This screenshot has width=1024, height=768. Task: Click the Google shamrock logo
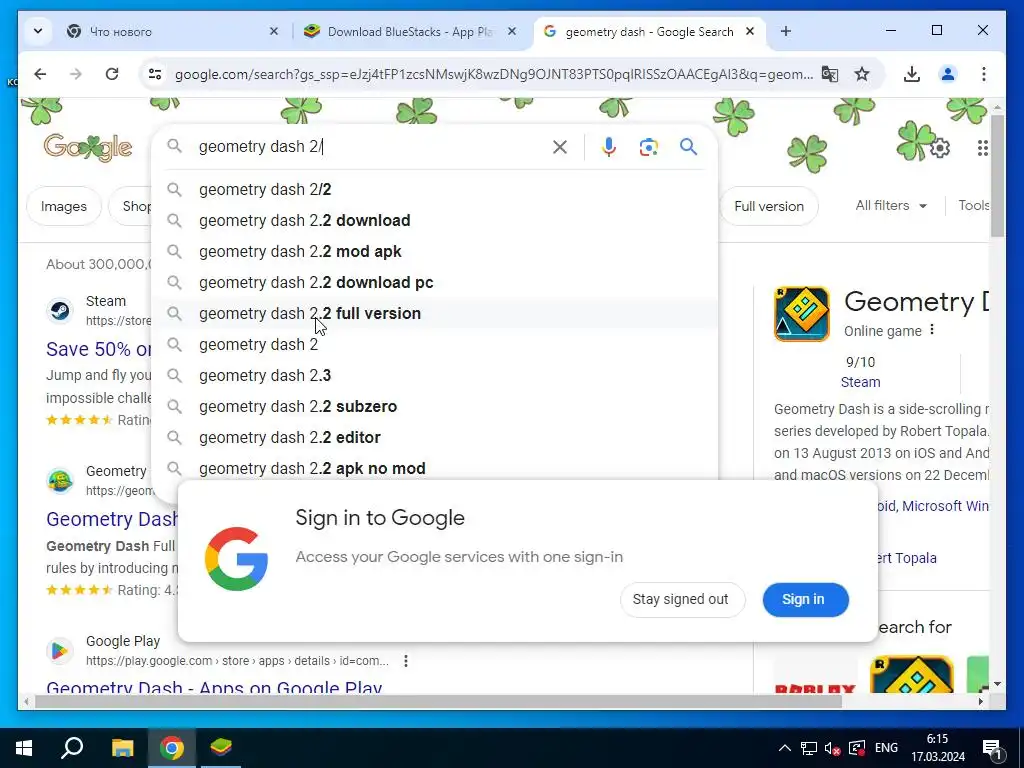click(88, 147)
